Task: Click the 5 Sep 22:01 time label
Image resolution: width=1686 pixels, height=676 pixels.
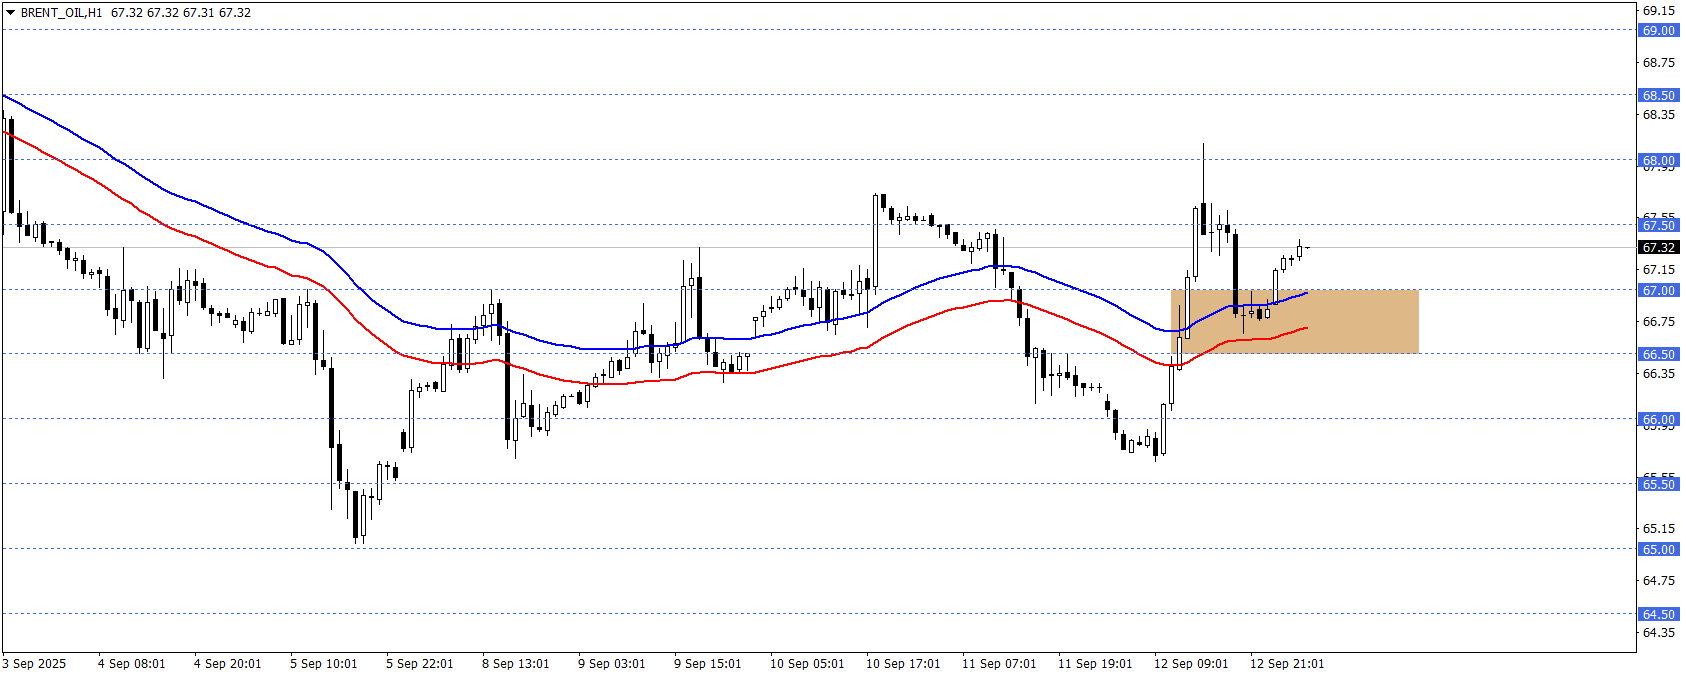Action: tap(420, 663)
